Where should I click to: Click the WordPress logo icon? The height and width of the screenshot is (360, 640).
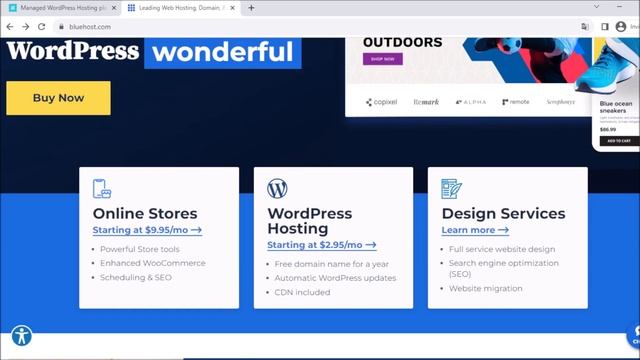[x=277, y=189]
